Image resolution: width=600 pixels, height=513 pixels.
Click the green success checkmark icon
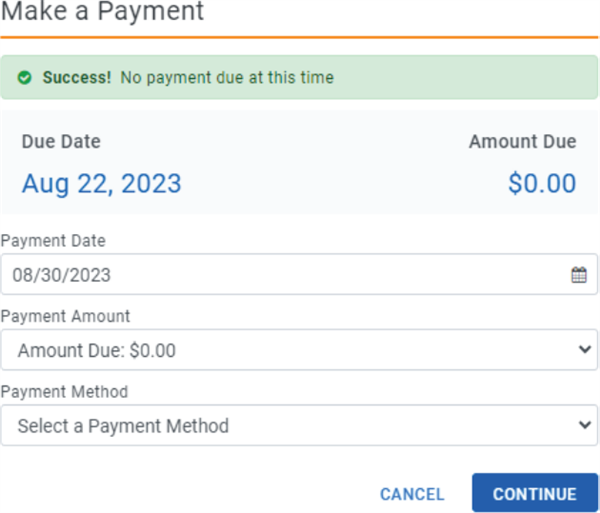pyautogui.click(x=24, y=78)
